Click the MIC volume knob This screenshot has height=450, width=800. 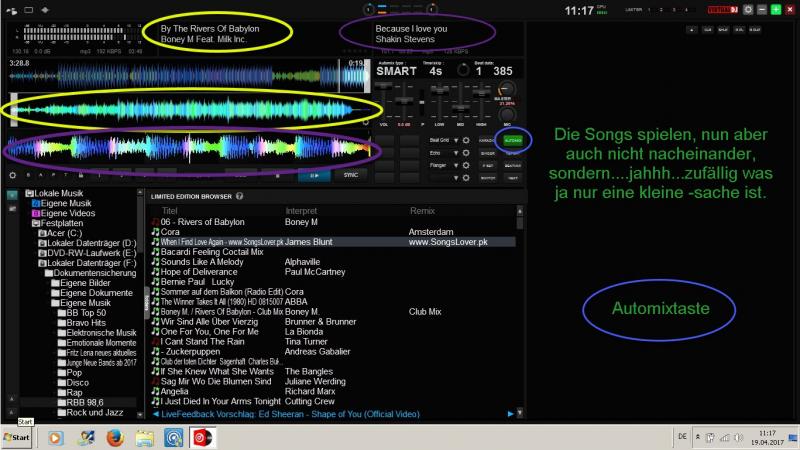(507, 114)
